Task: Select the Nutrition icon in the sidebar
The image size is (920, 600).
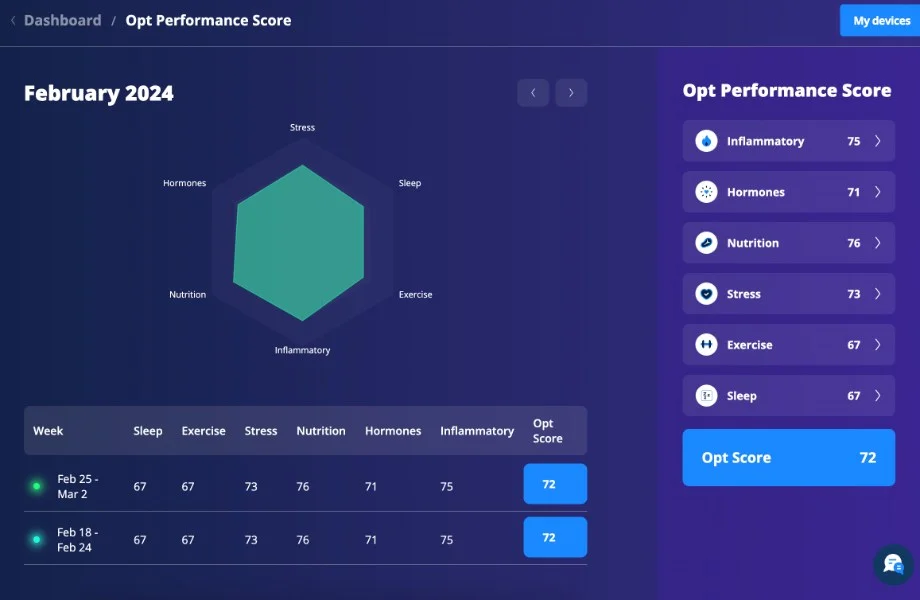Action: [x=705, y=242]
